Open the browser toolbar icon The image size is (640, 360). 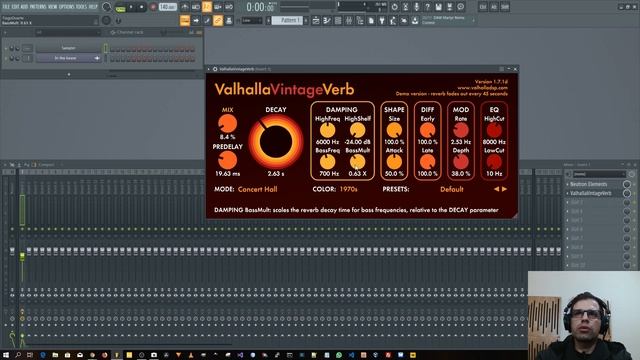[360, 20]
